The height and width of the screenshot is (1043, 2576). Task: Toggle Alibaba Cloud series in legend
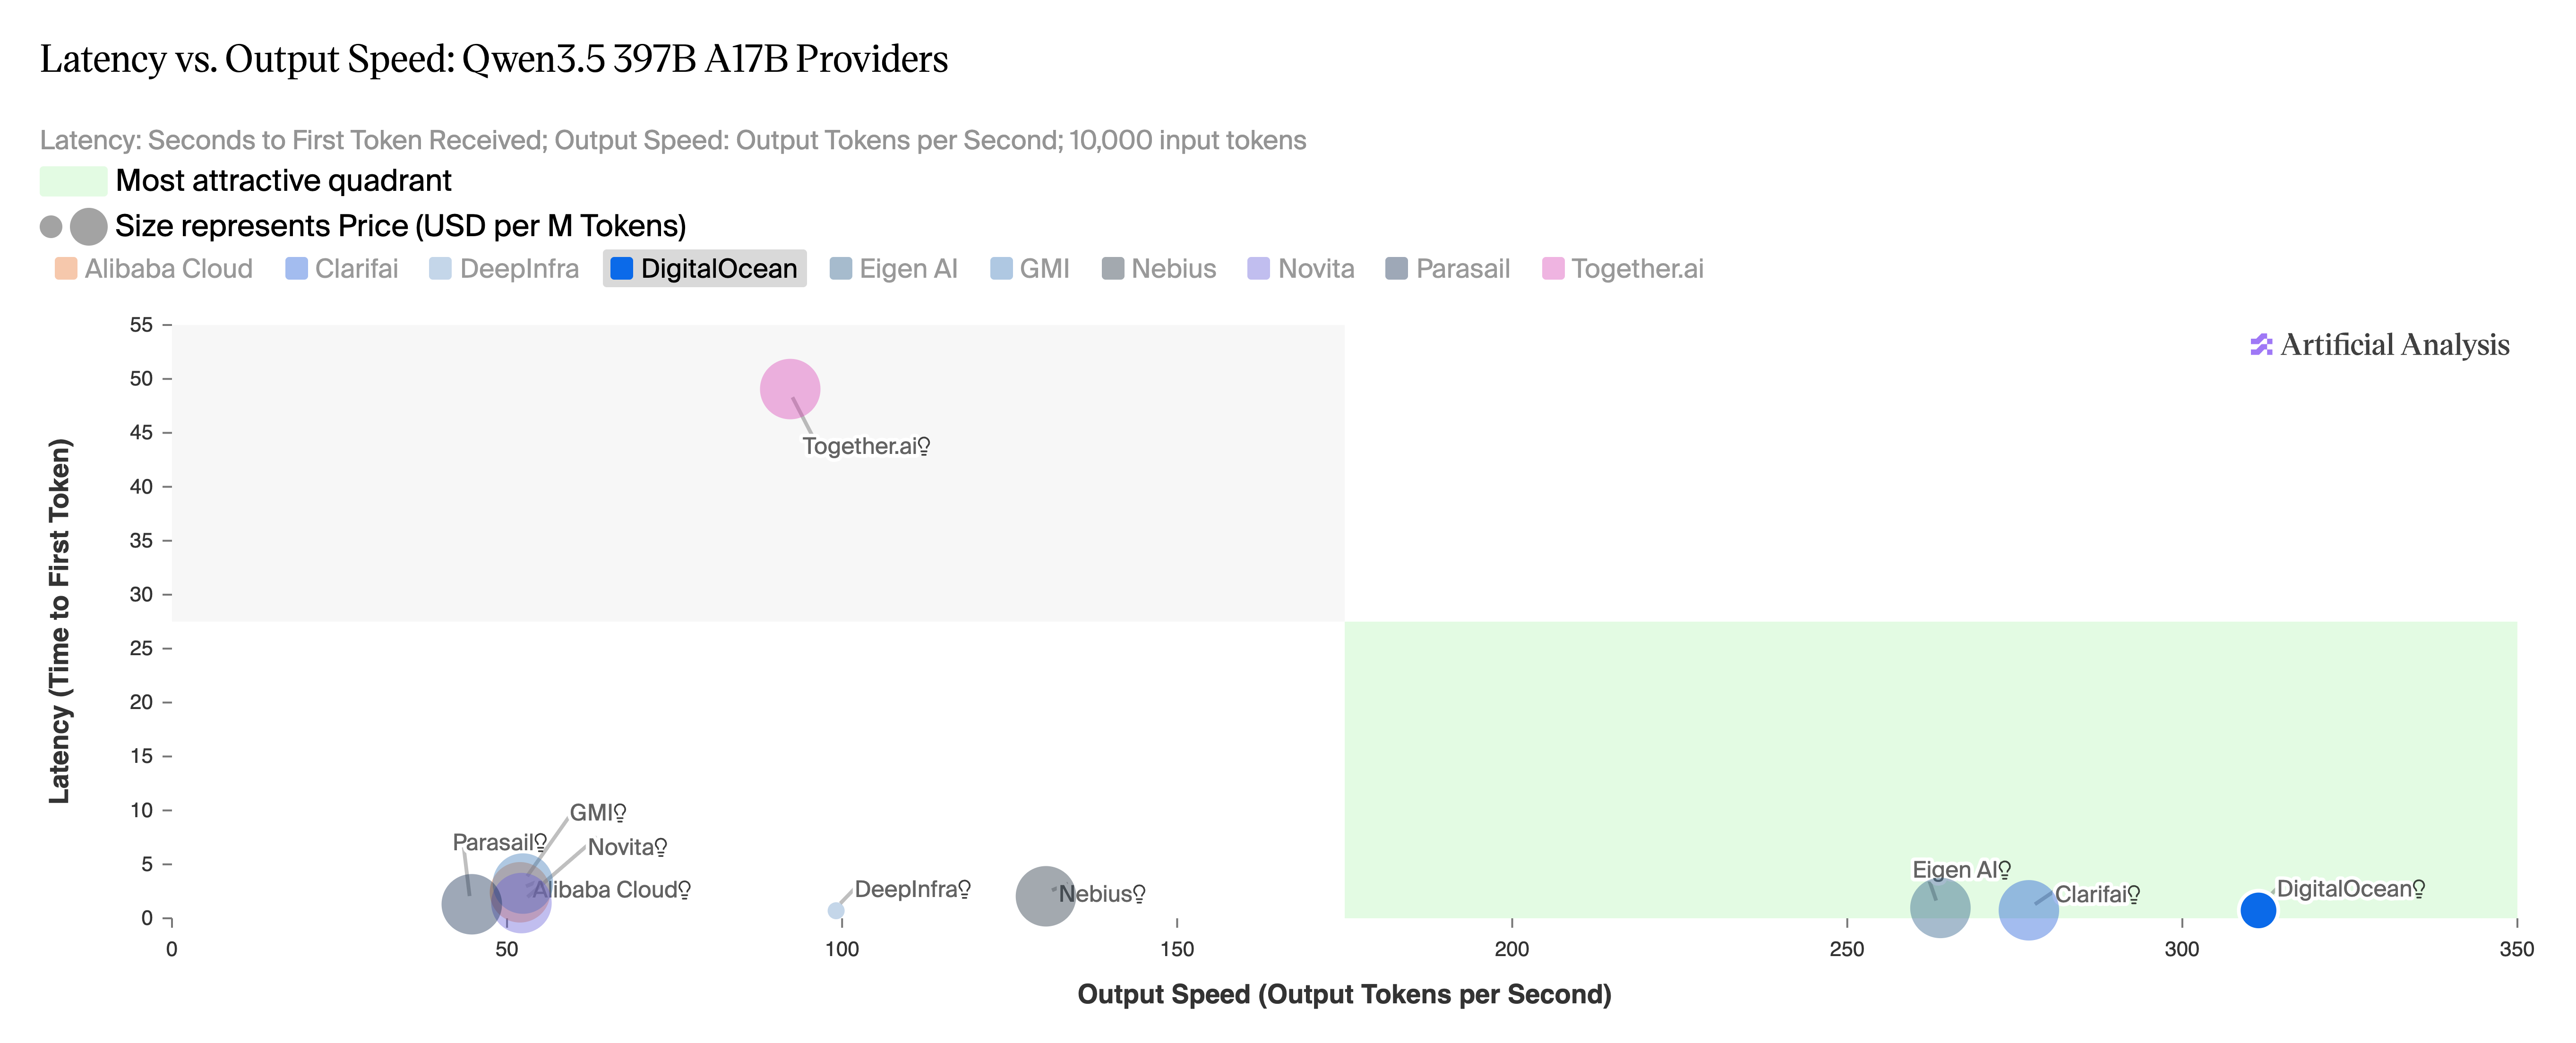click(x=154, y=269)
